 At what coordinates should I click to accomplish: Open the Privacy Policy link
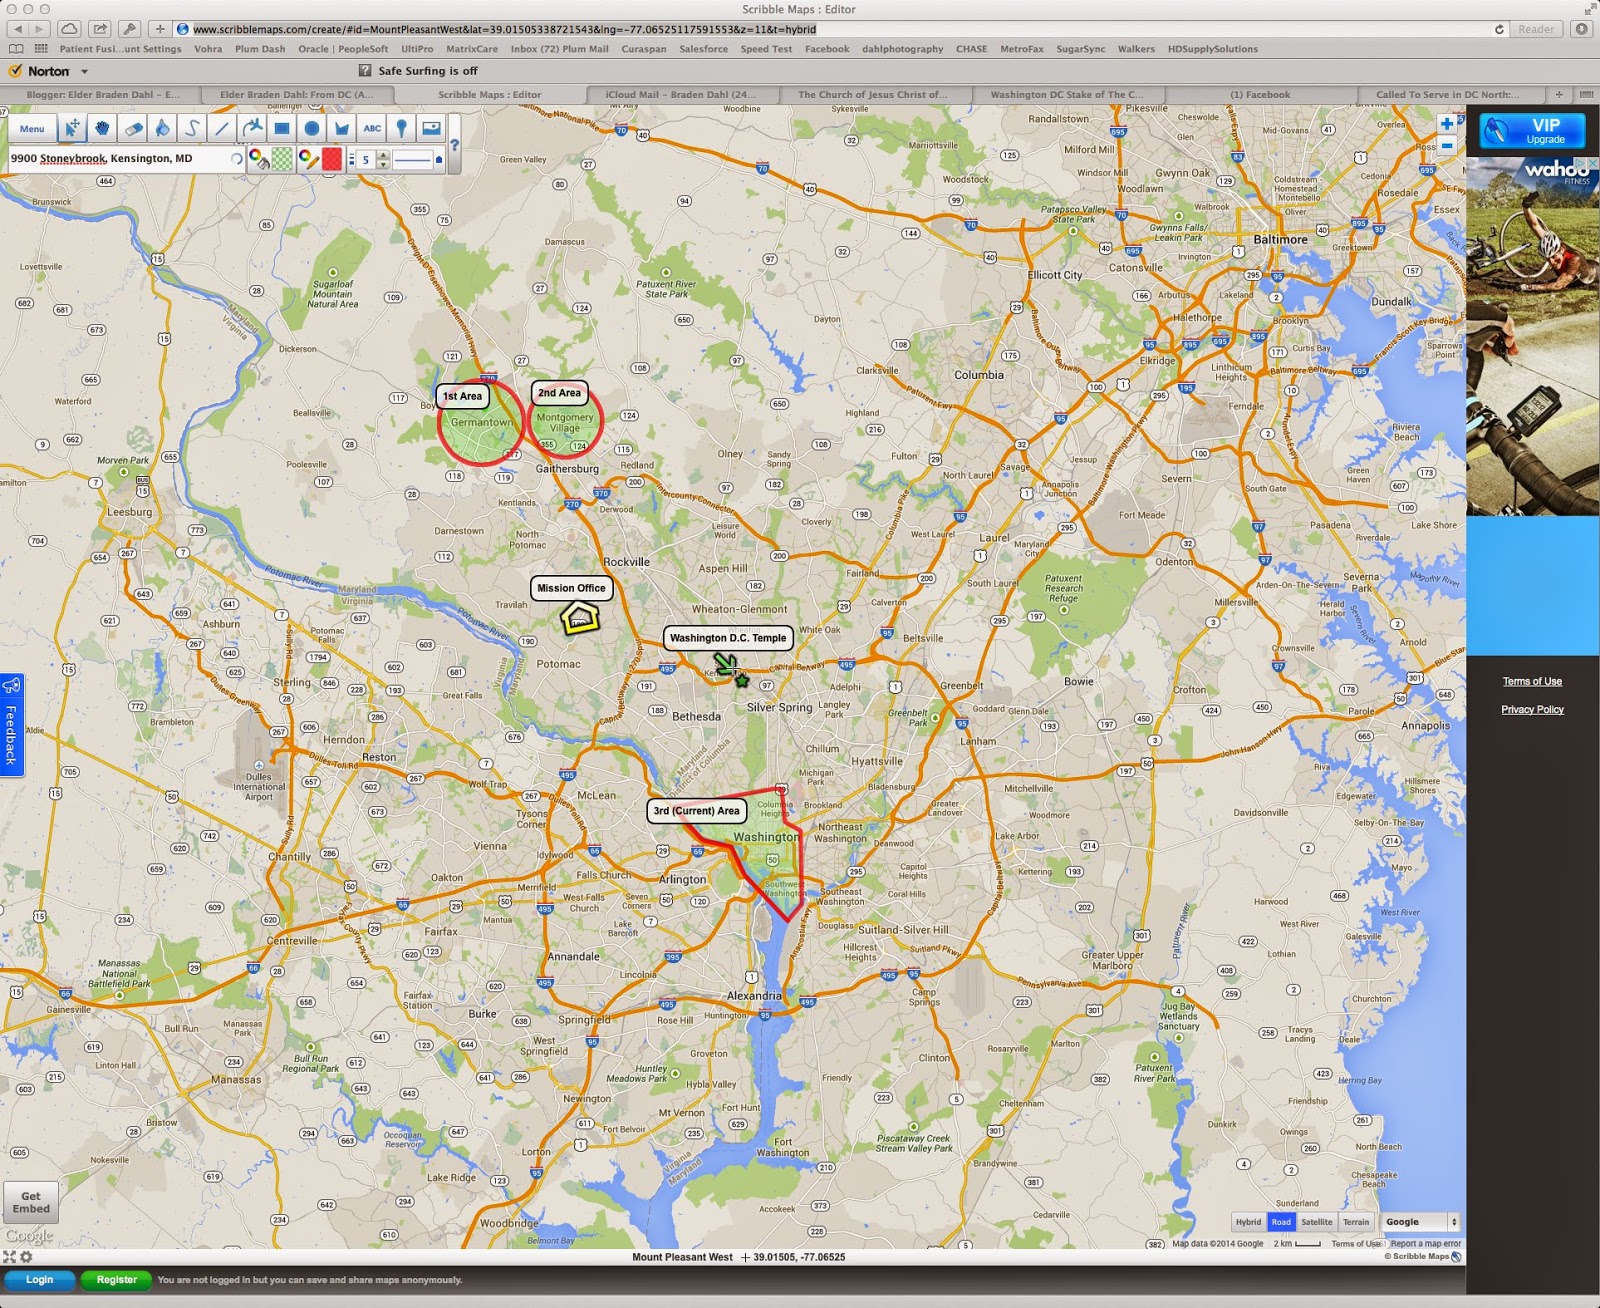coord(1532,710)
